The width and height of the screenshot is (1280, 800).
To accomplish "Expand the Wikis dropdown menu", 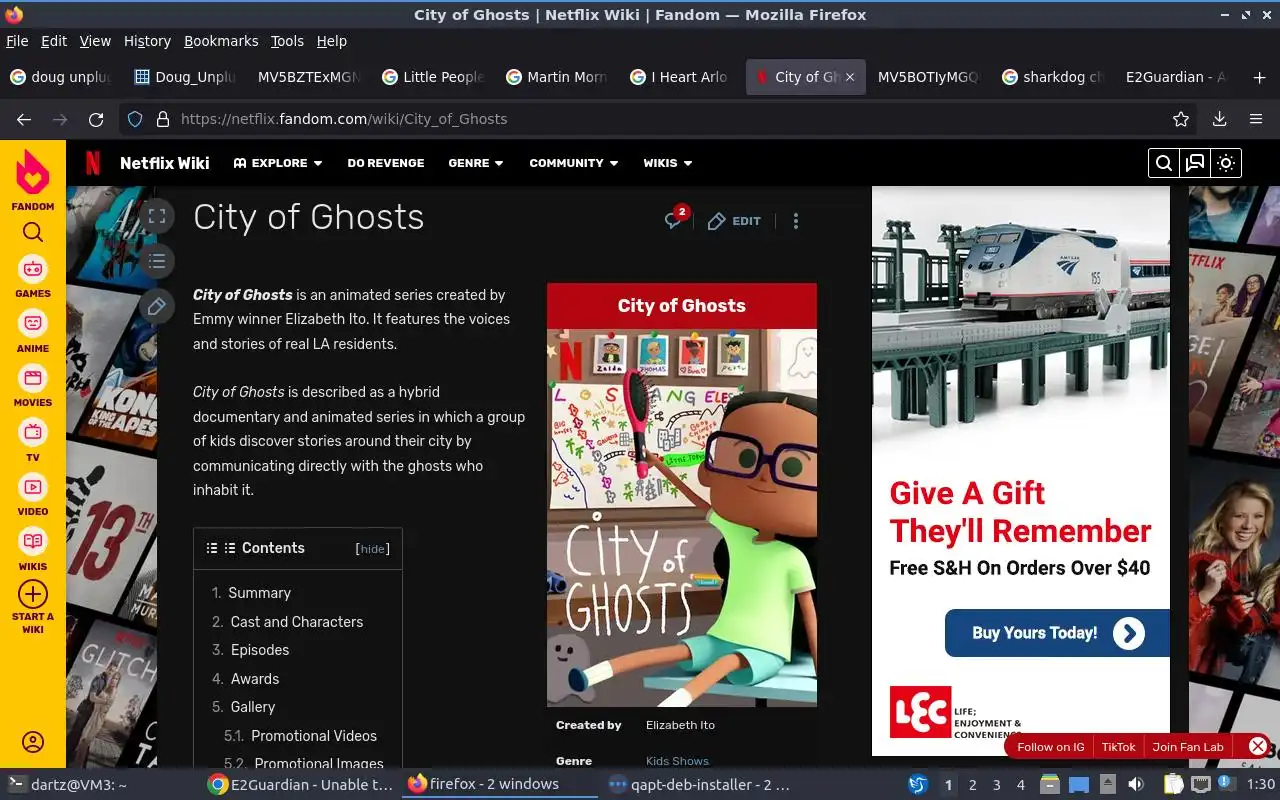I will (668, 163).
